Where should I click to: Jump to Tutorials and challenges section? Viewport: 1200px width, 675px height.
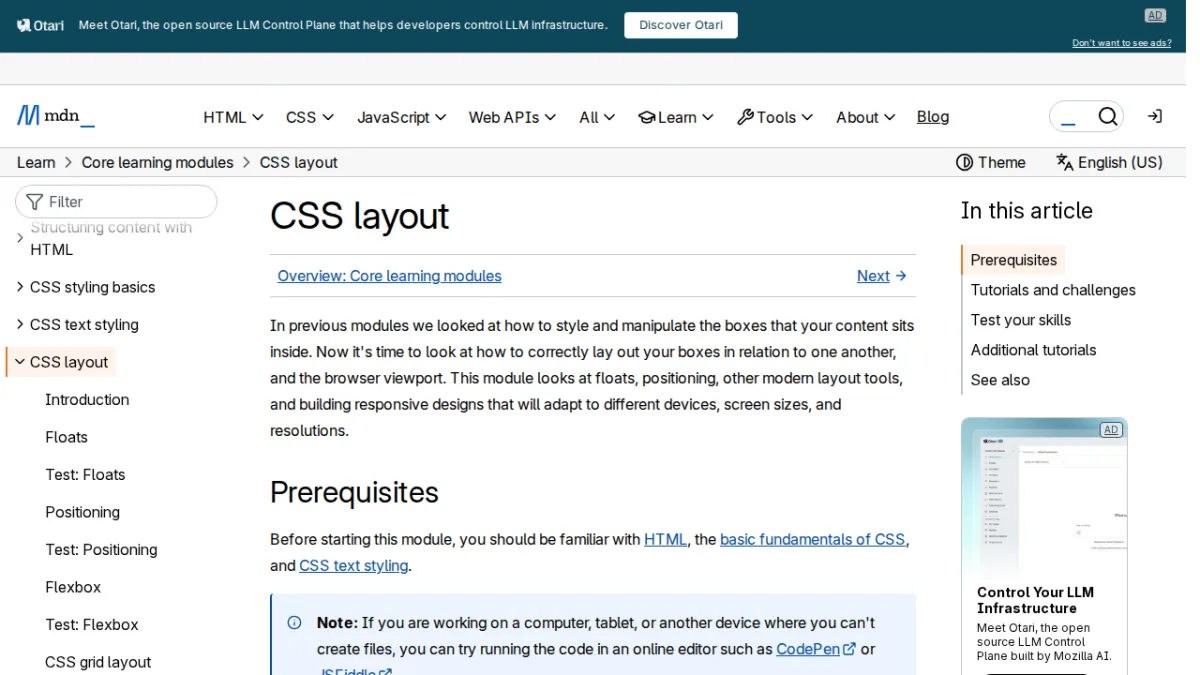click(1053, 290)
